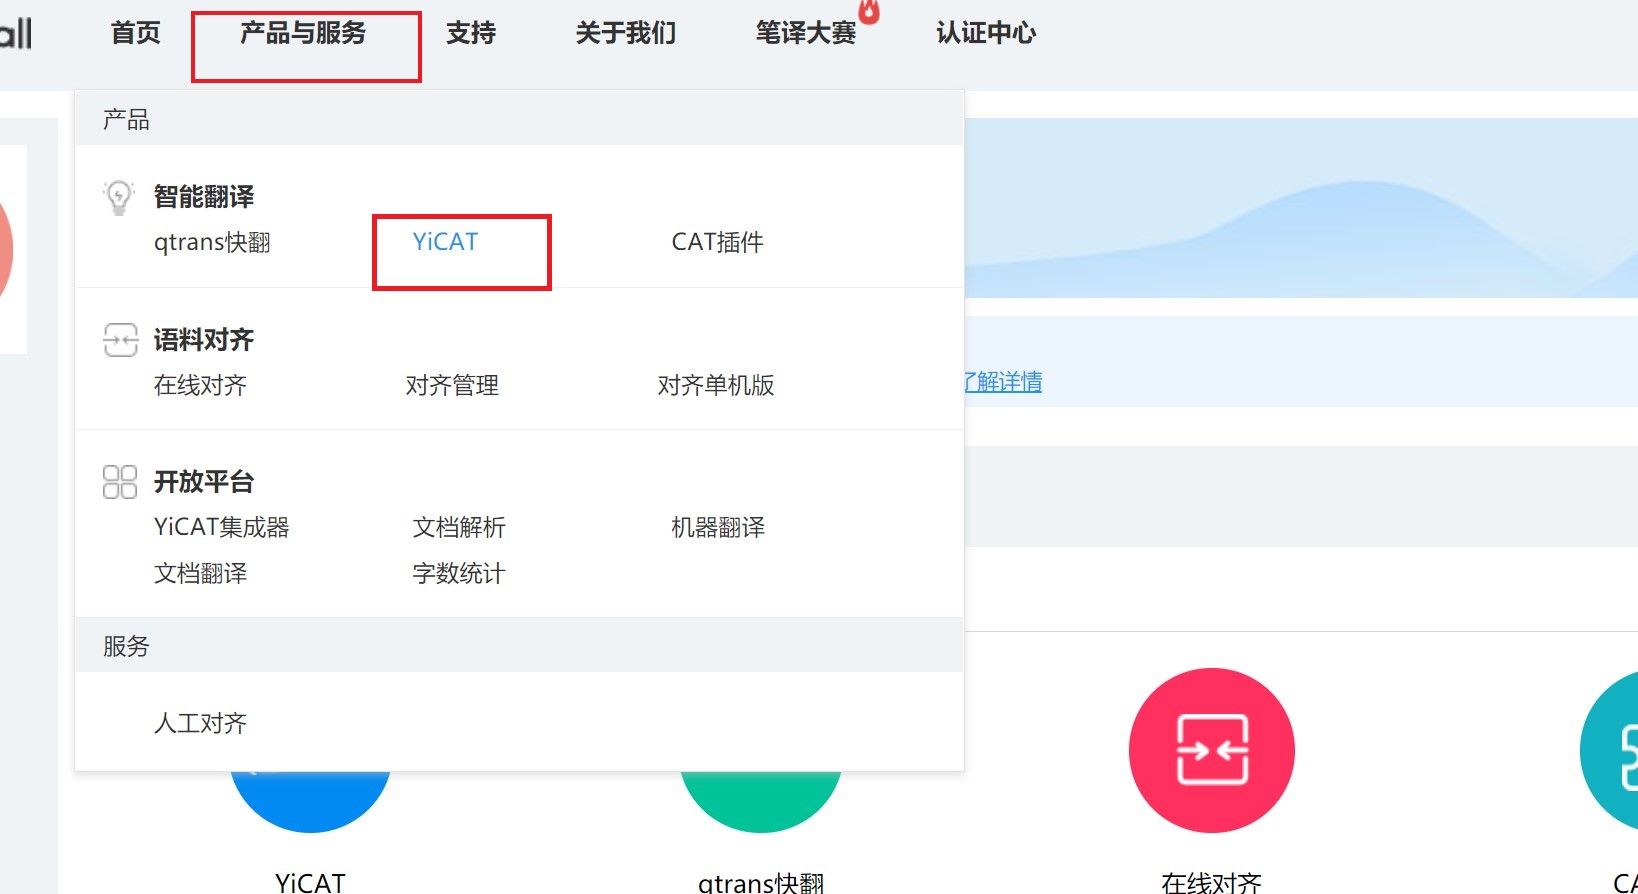Select 文档翻译 in the dropdown

pyautogui.click(x=200, y=573)
